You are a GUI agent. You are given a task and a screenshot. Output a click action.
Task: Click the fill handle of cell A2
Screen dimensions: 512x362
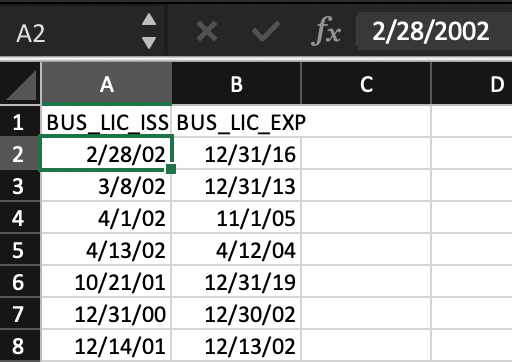click(x=171, y=169)
